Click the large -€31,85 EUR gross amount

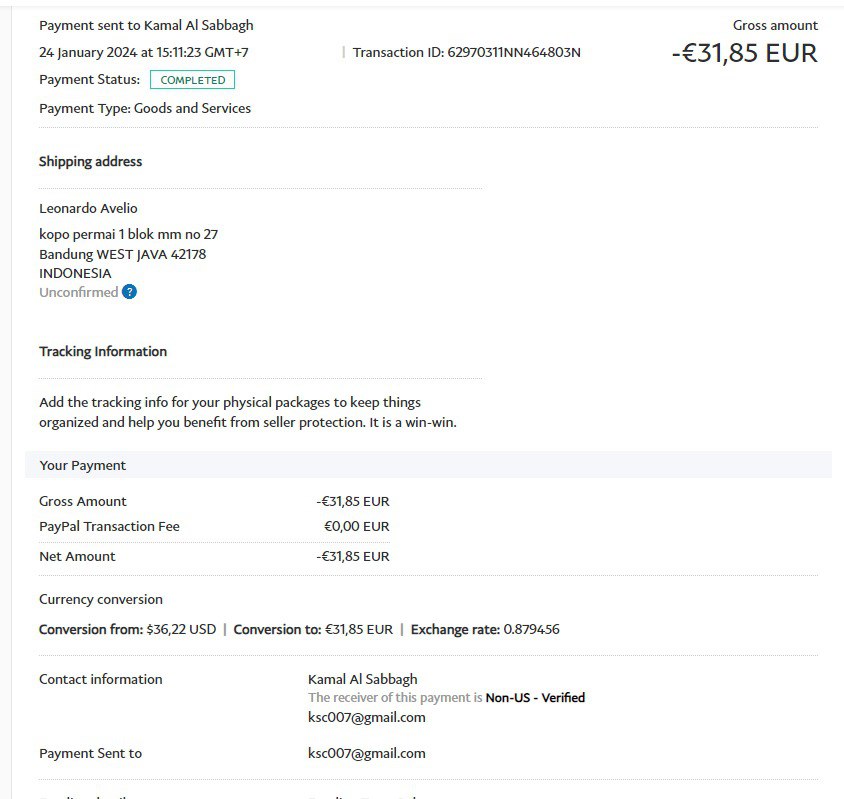(x=744, y=53)
